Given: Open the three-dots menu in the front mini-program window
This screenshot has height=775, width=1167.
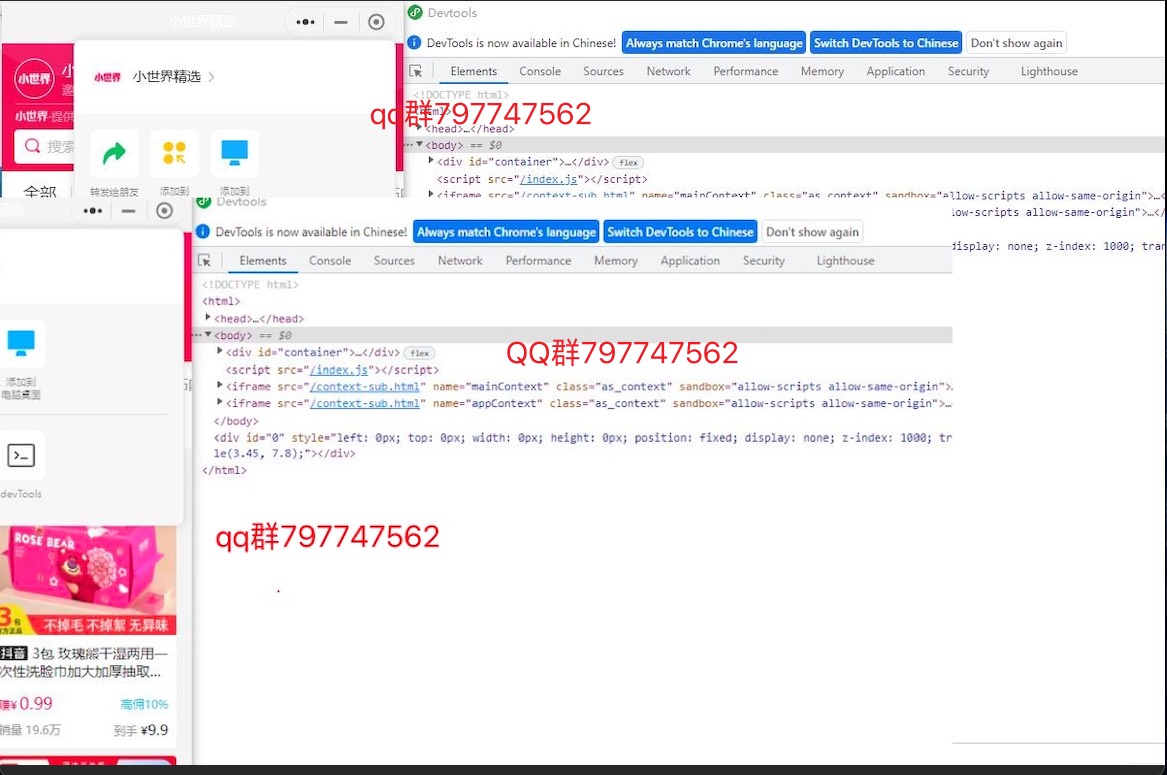Looking at the screenshot, I should pyautogui.click(x=93, y=211).
